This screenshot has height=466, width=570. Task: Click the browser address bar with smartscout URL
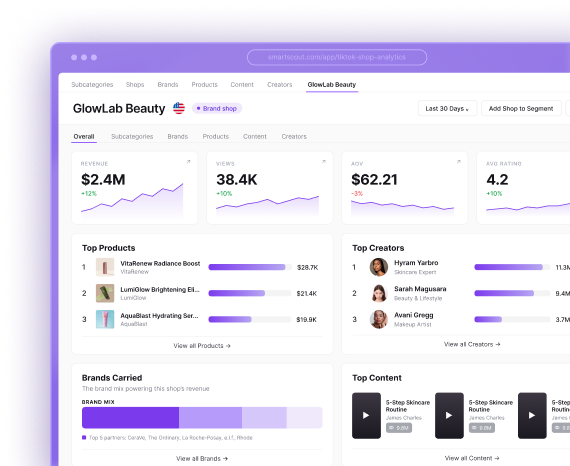coord(337,57)
